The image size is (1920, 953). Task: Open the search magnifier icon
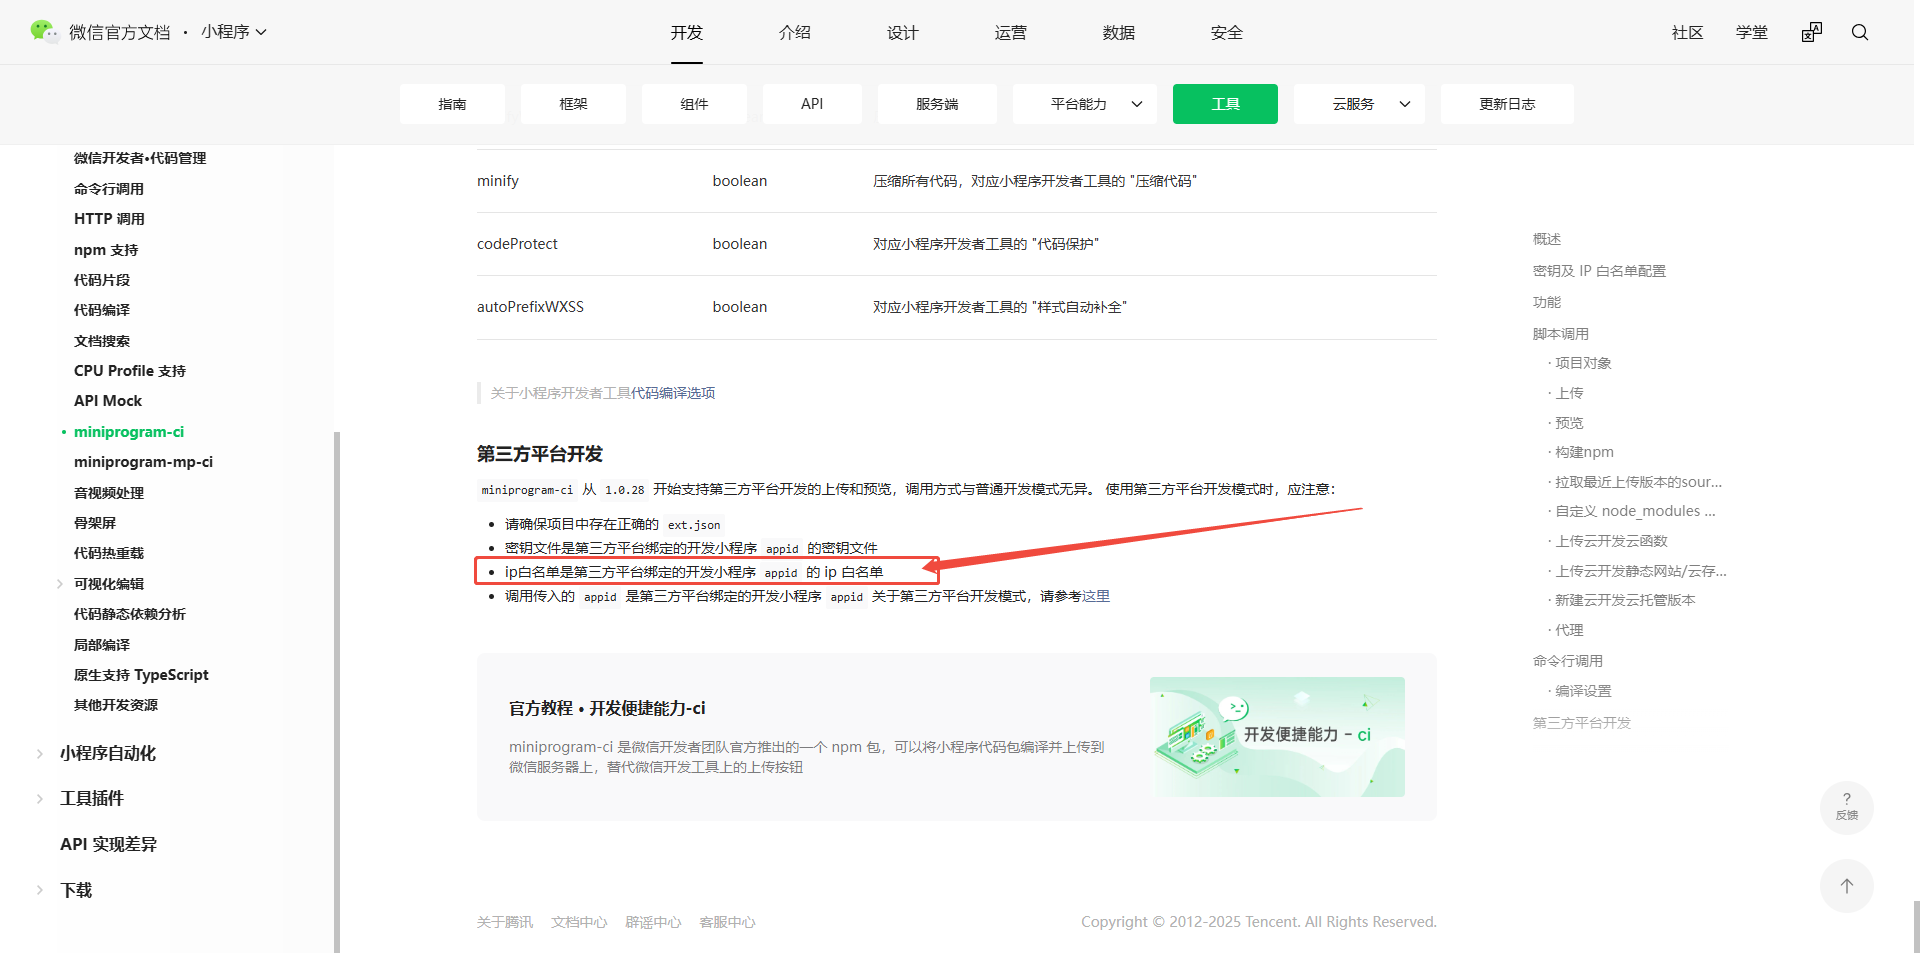point(1860,32)
